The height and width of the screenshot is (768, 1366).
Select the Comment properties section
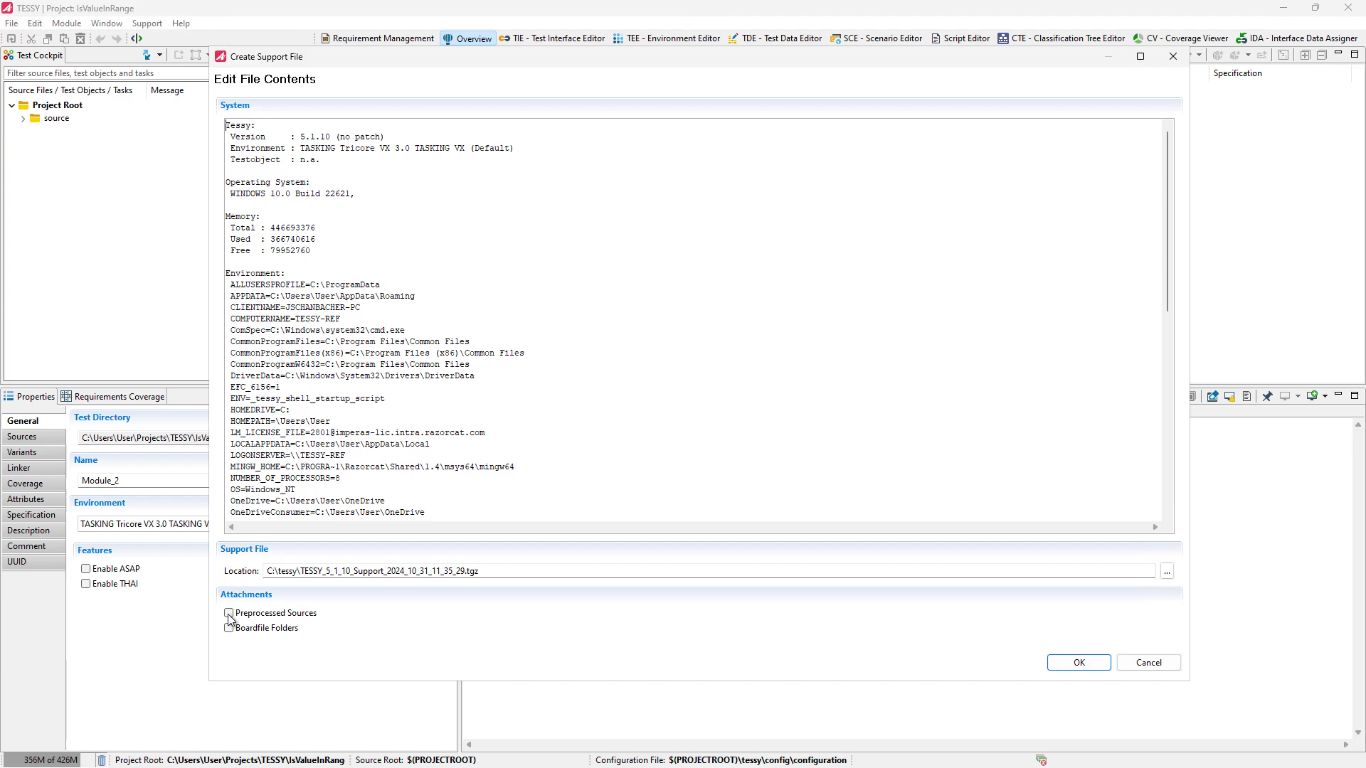point(35,546)
